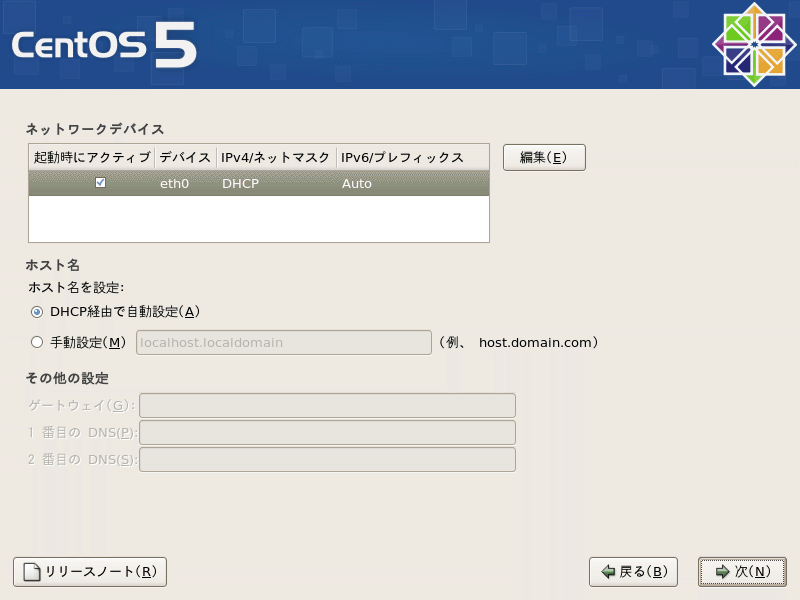The height and width of the screenshot is (600, 800).
Task: Click the 起動時にアクティブ column header
Action: (x=92, y=157)
